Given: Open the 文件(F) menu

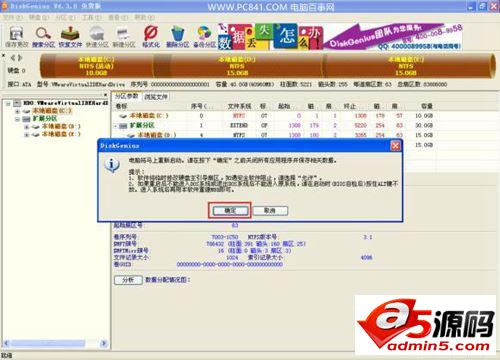Looking at the screenshot, I should pyautogui.click(x=13, y=17).
